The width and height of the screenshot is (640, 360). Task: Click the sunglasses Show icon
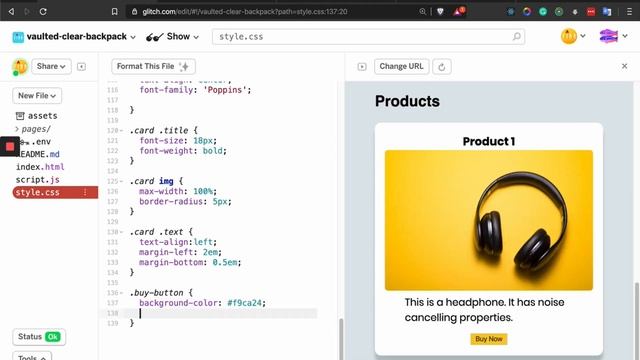tap(154, 37)
